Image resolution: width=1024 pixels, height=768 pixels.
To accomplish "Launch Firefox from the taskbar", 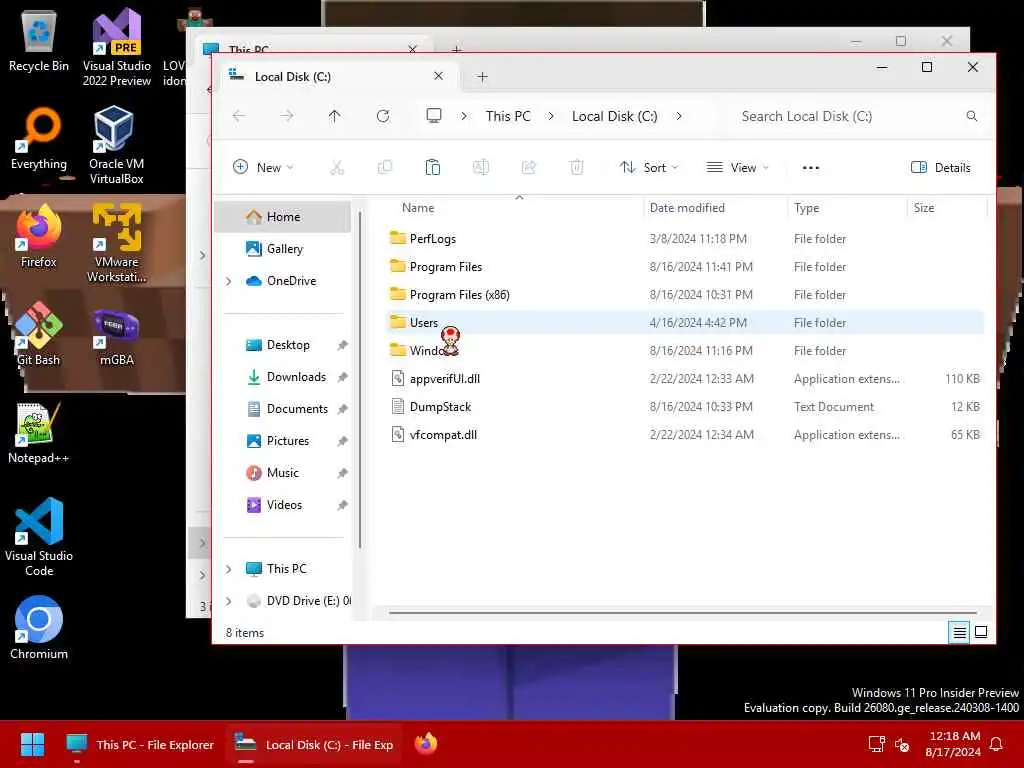I will (x=426, y=744).
